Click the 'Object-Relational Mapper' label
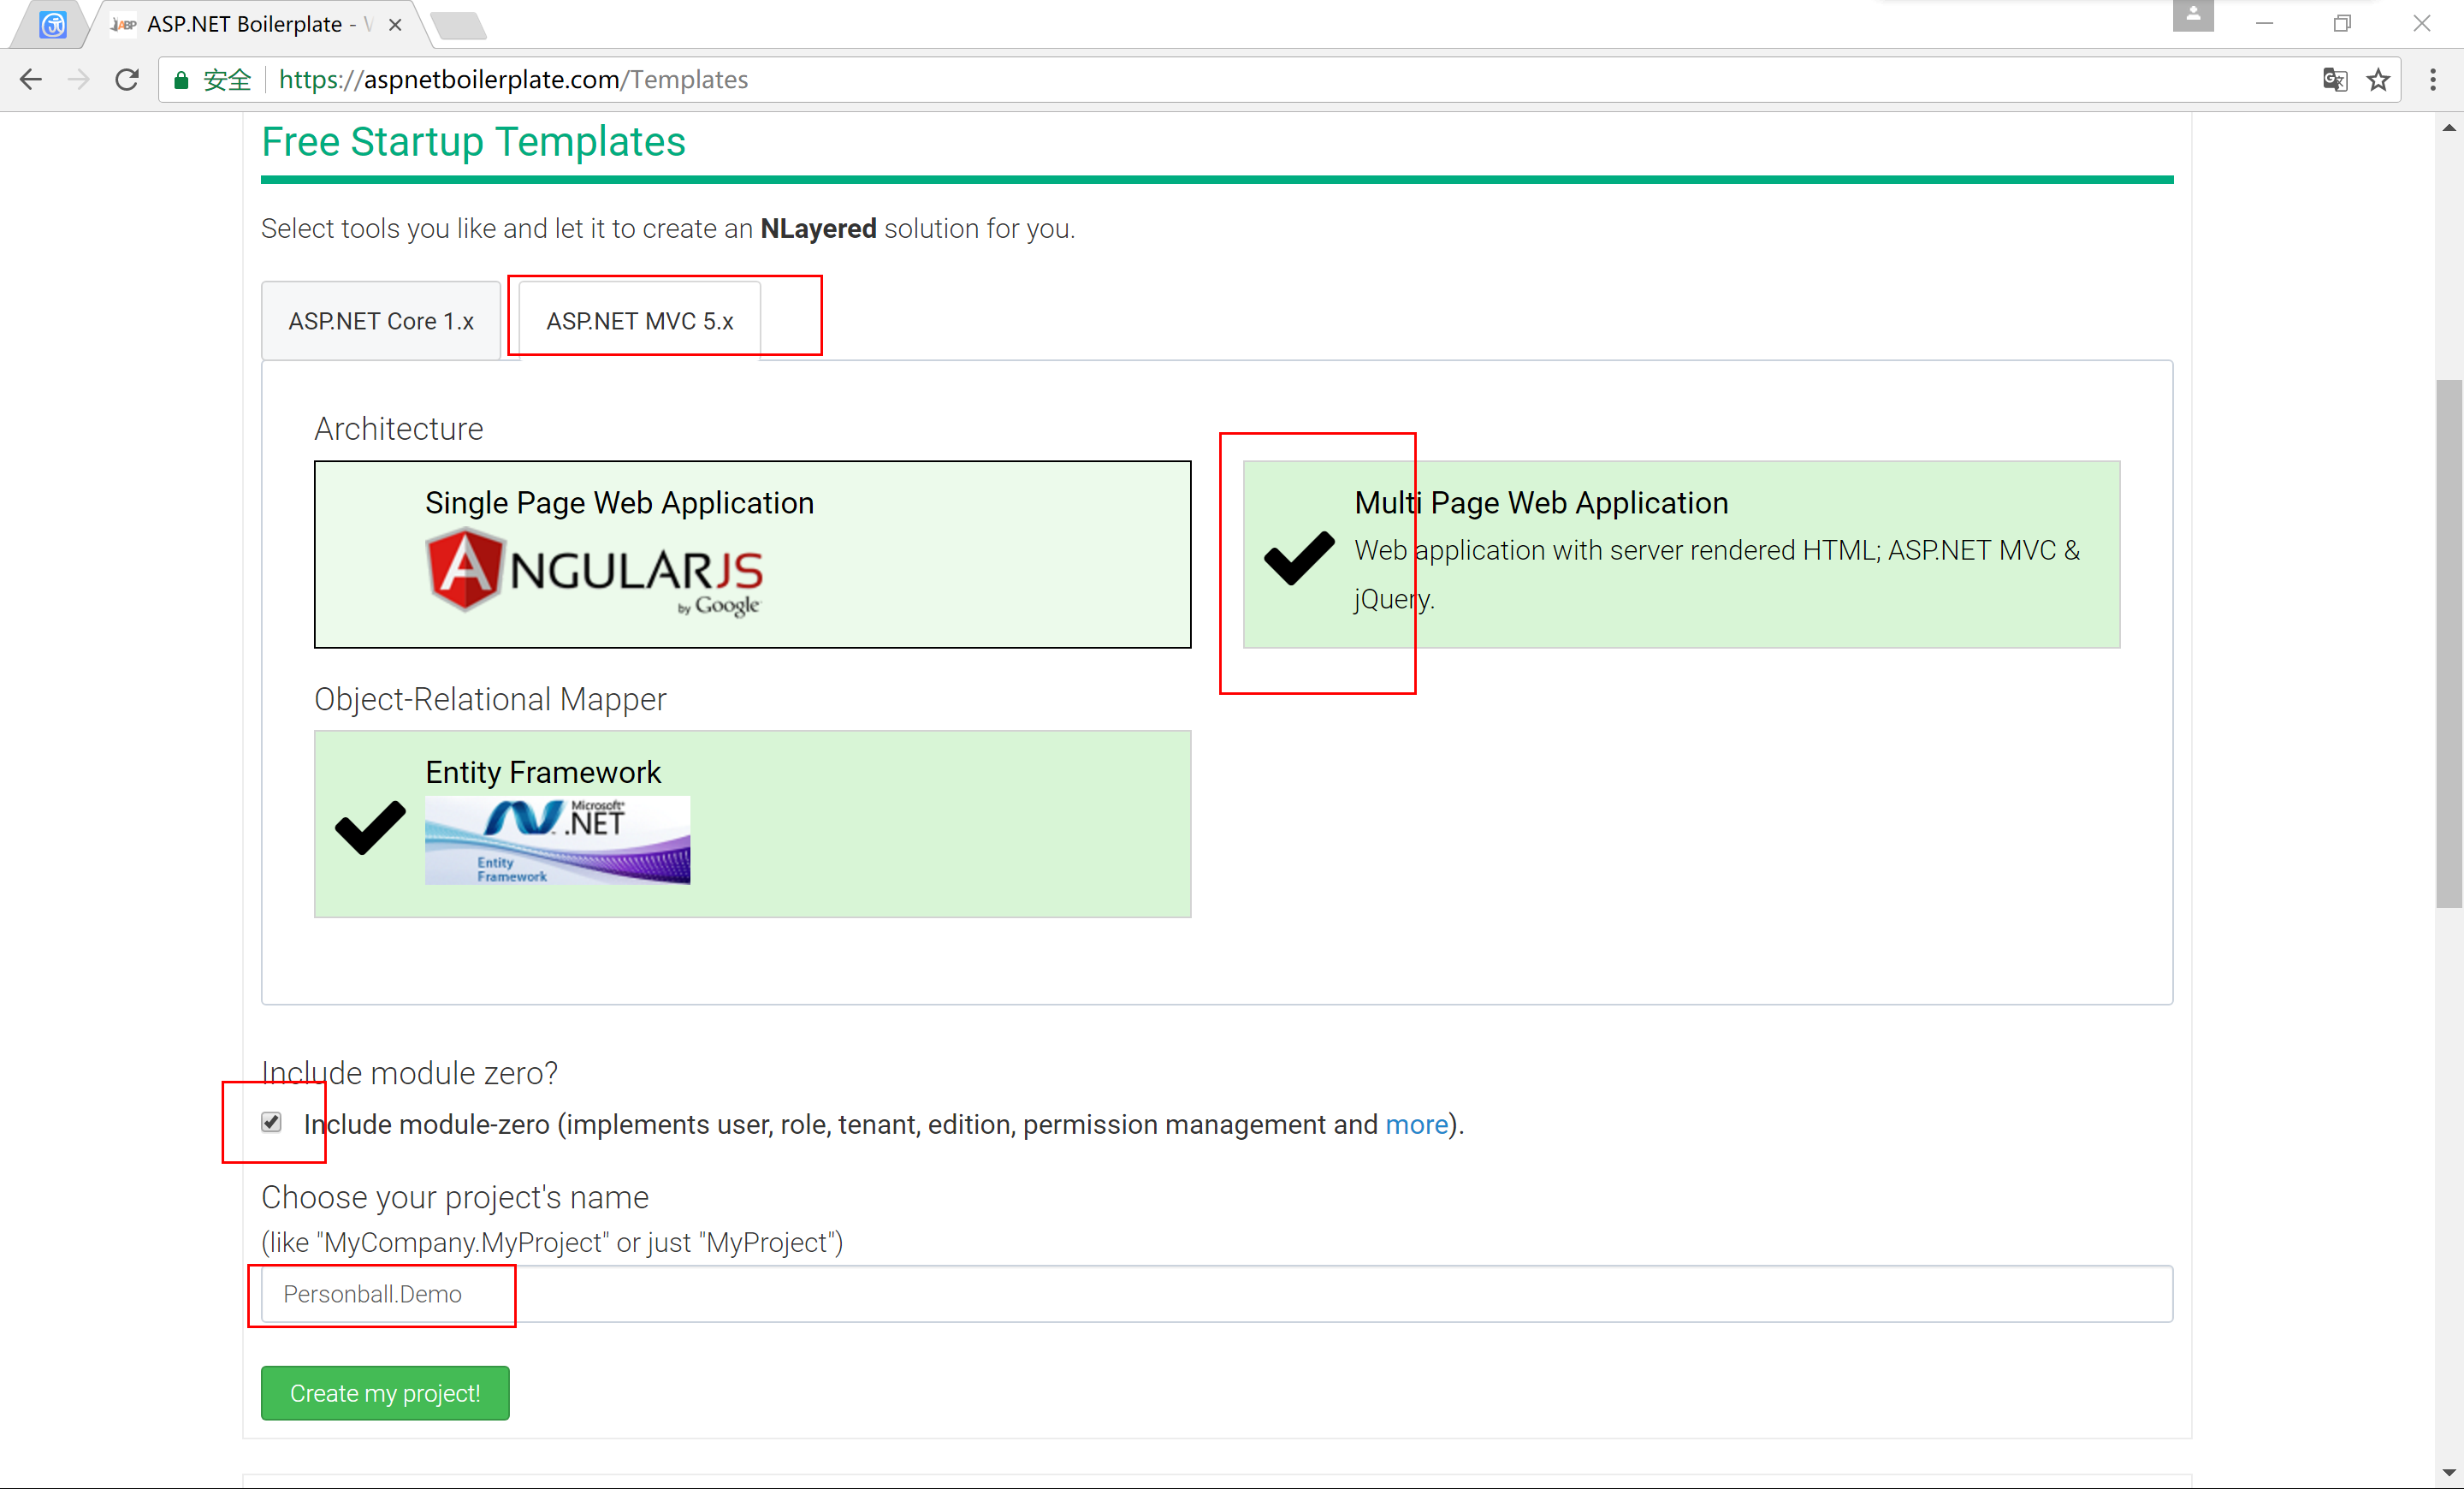This screenshot has height=1489, width=2464. point(490,699)
